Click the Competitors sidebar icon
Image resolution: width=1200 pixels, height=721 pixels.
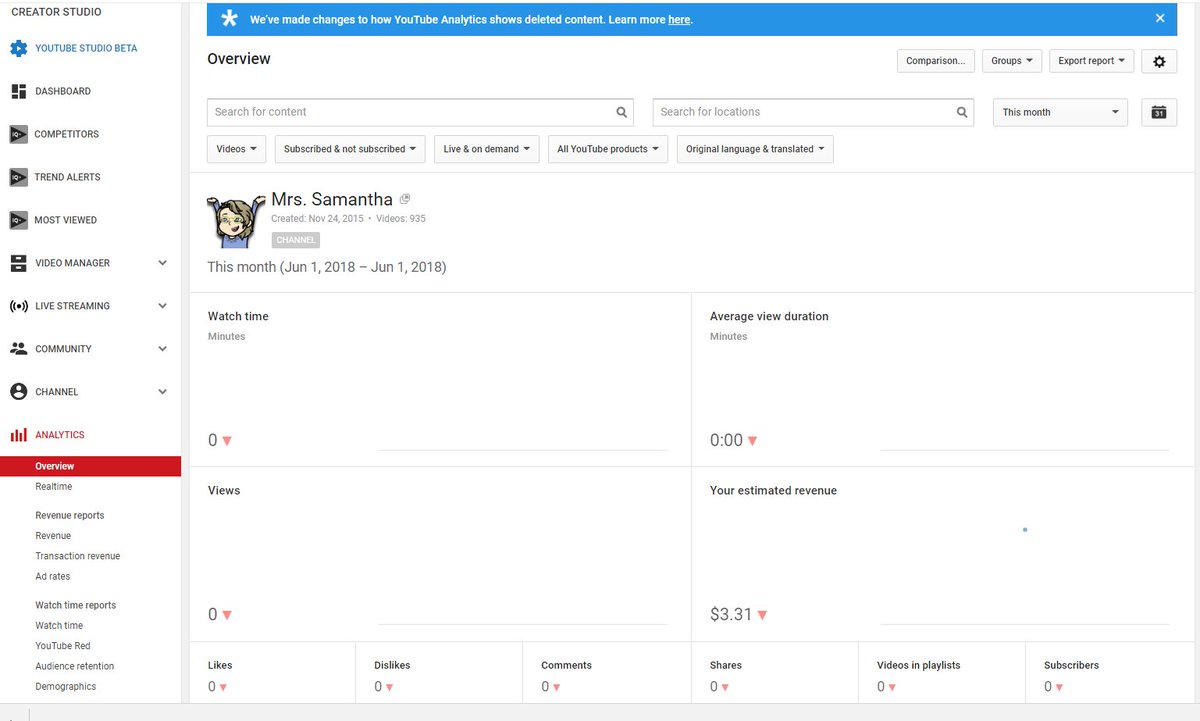(x=18, y=134)
